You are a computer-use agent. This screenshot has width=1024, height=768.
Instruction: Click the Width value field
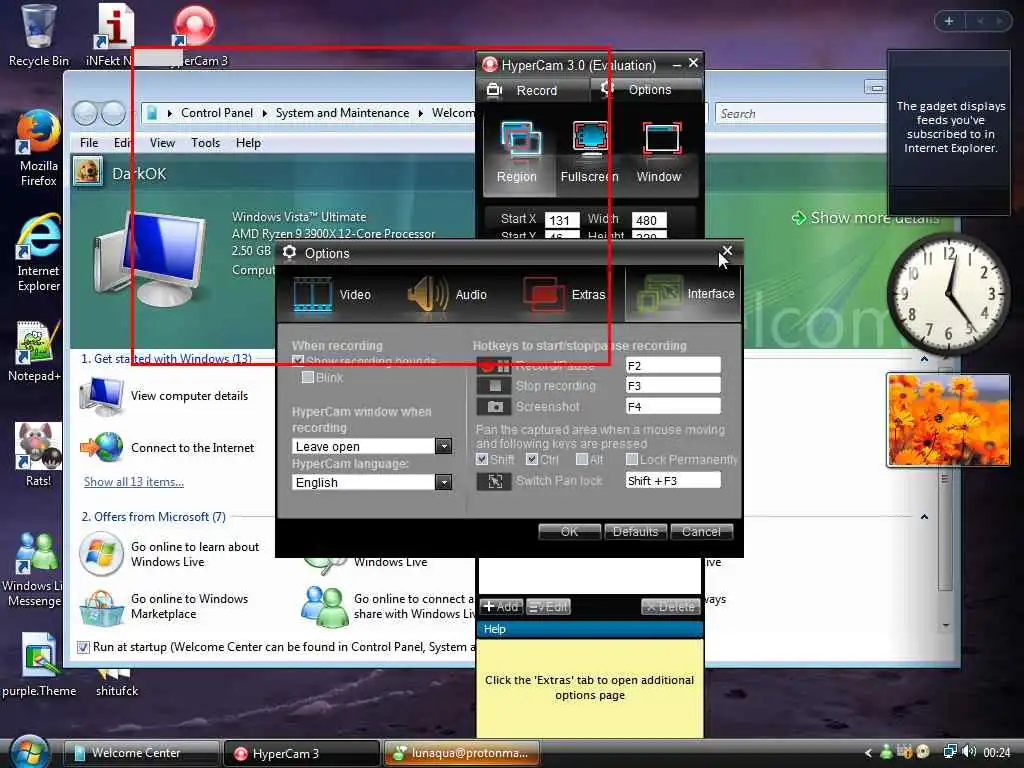[x=649, y=220]
